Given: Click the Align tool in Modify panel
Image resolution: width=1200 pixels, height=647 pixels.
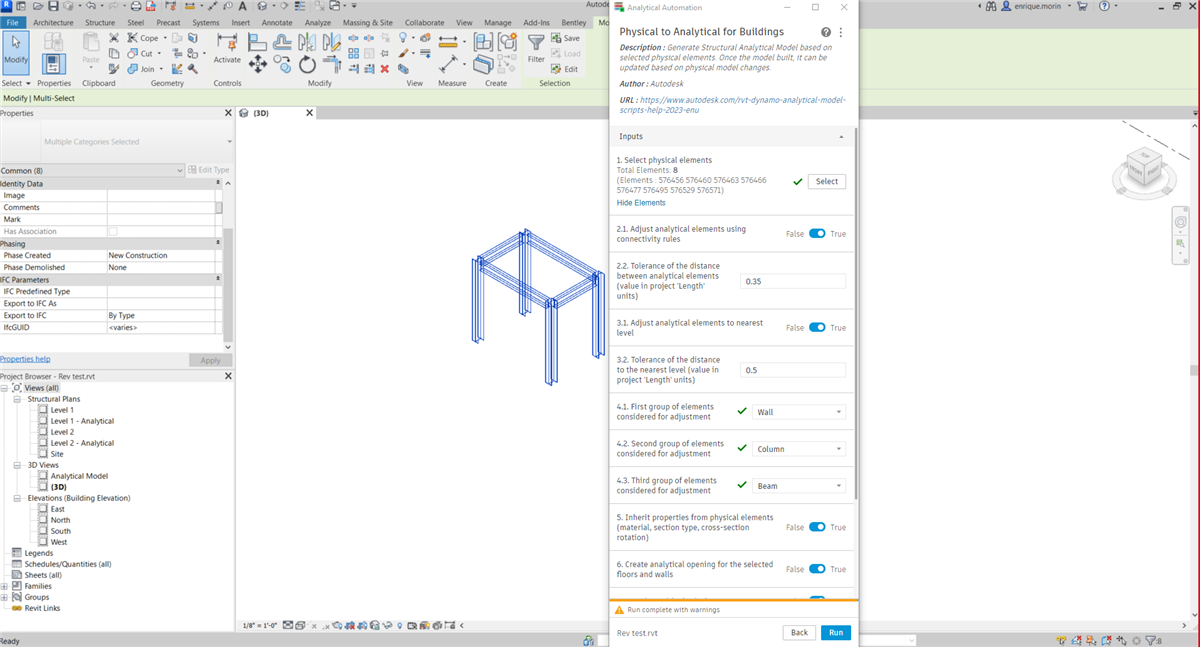Looking at the screenshot, I should [x=257, y=41].
